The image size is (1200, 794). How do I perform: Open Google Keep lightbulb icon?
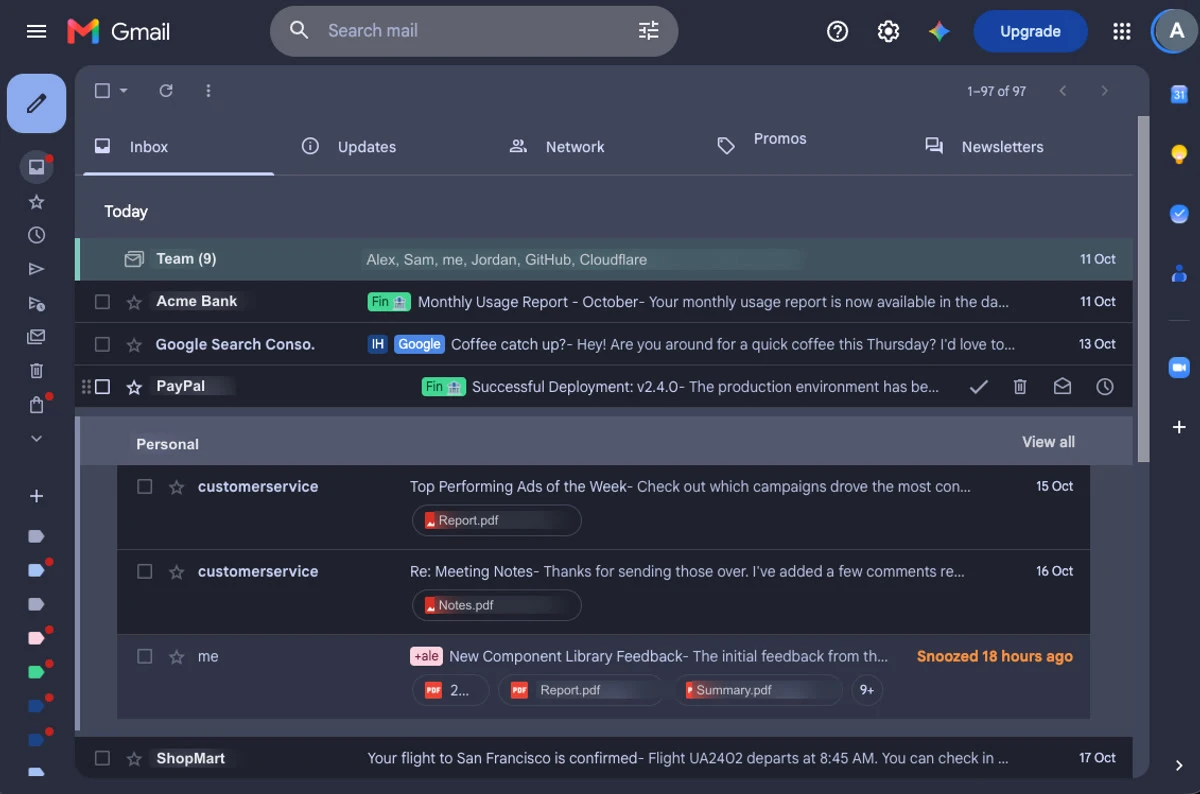click(1179, 154)
